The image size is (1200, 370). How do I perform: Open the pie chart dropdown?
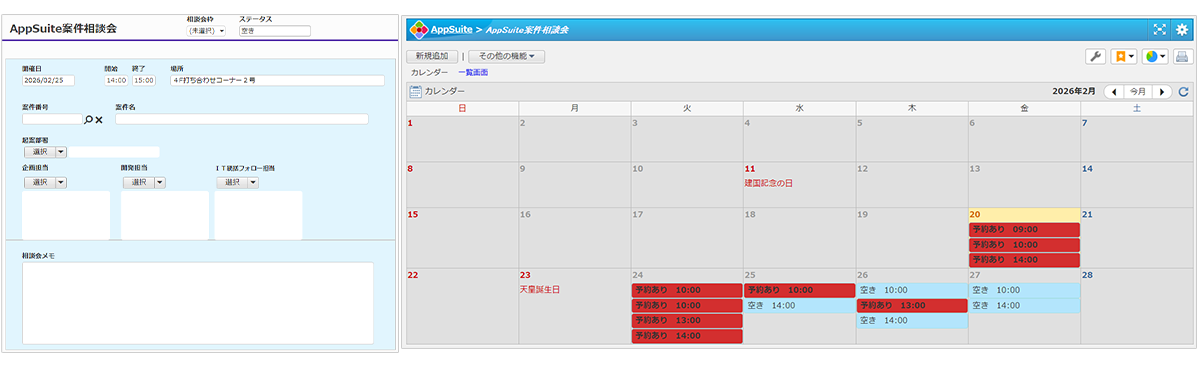(x=1156, y=57)
